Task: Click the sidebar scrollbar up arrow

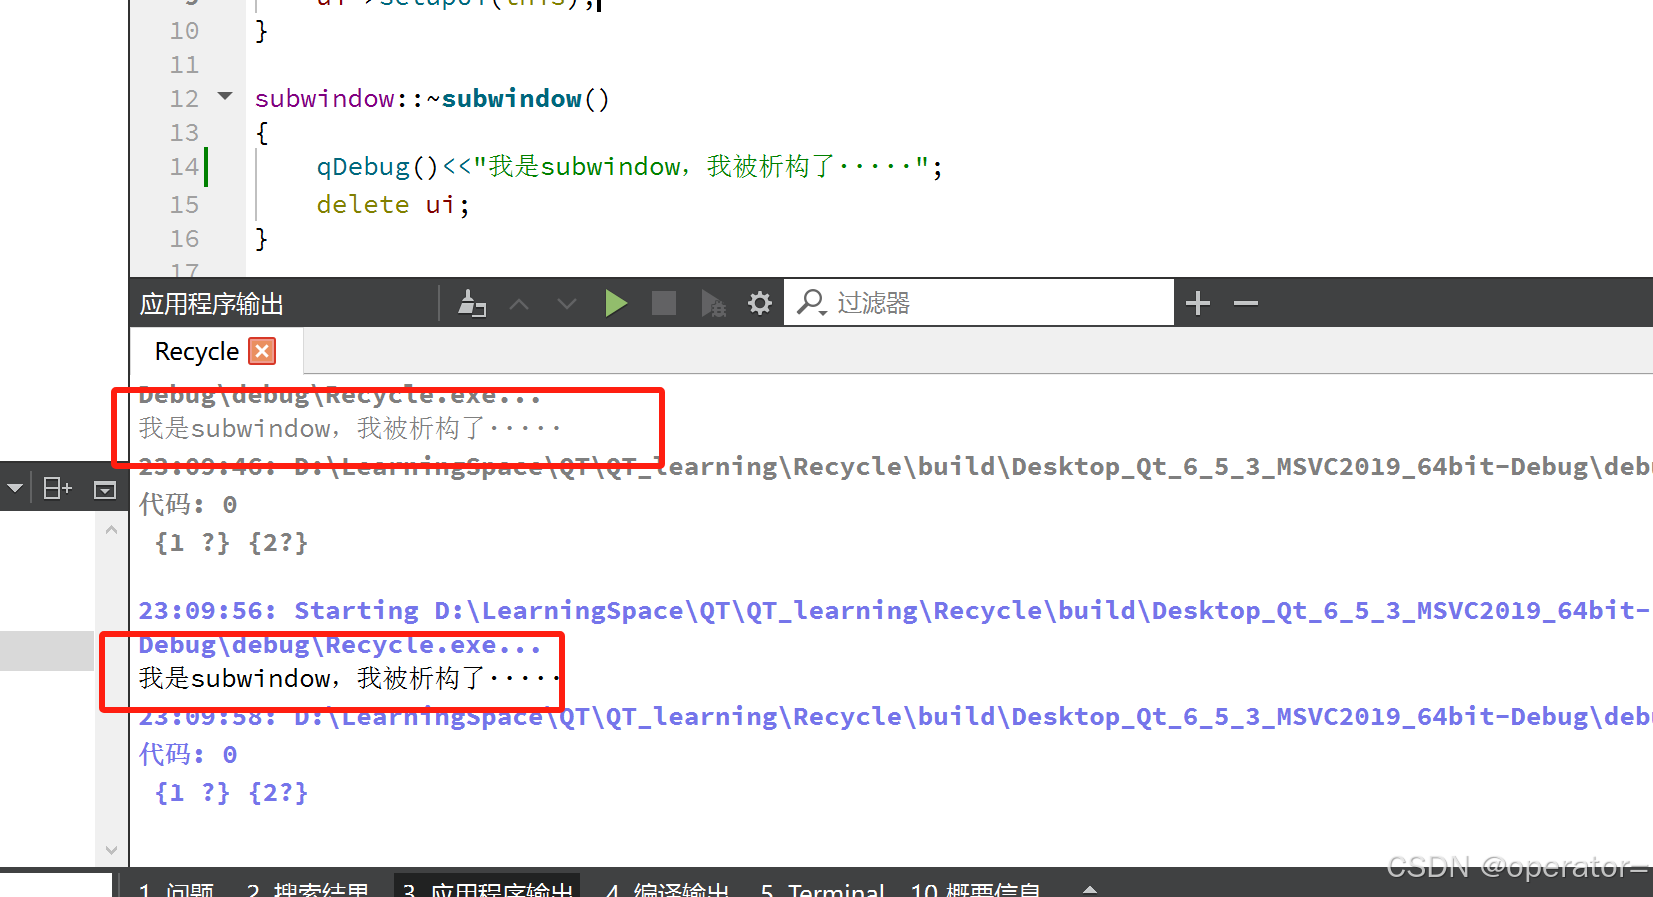Action: (111, 530)
